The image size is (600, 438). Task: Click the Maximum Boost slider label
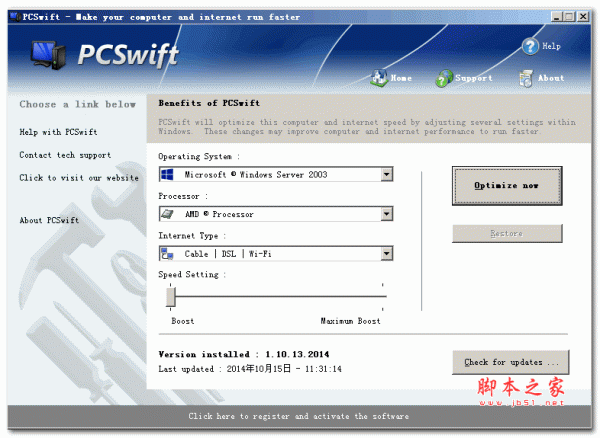point(350,321)
